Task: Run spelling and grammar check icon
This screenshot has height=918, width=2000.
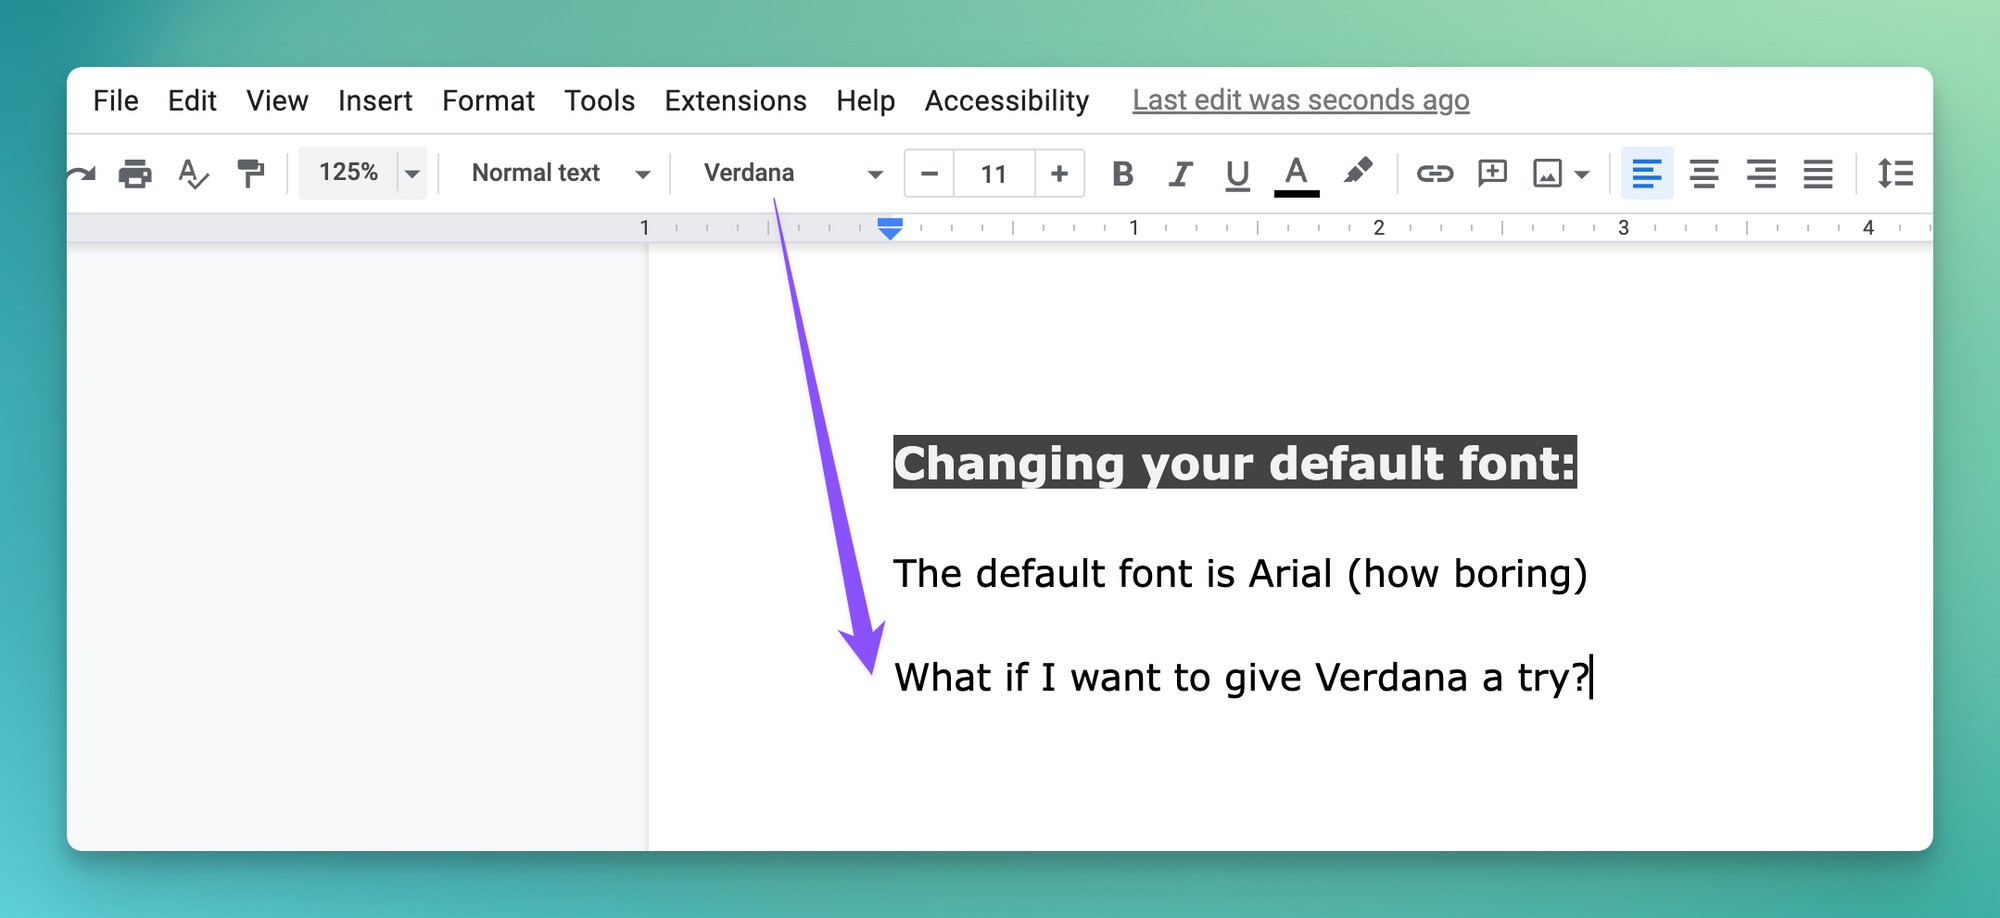Action: (x=193, y=174)
